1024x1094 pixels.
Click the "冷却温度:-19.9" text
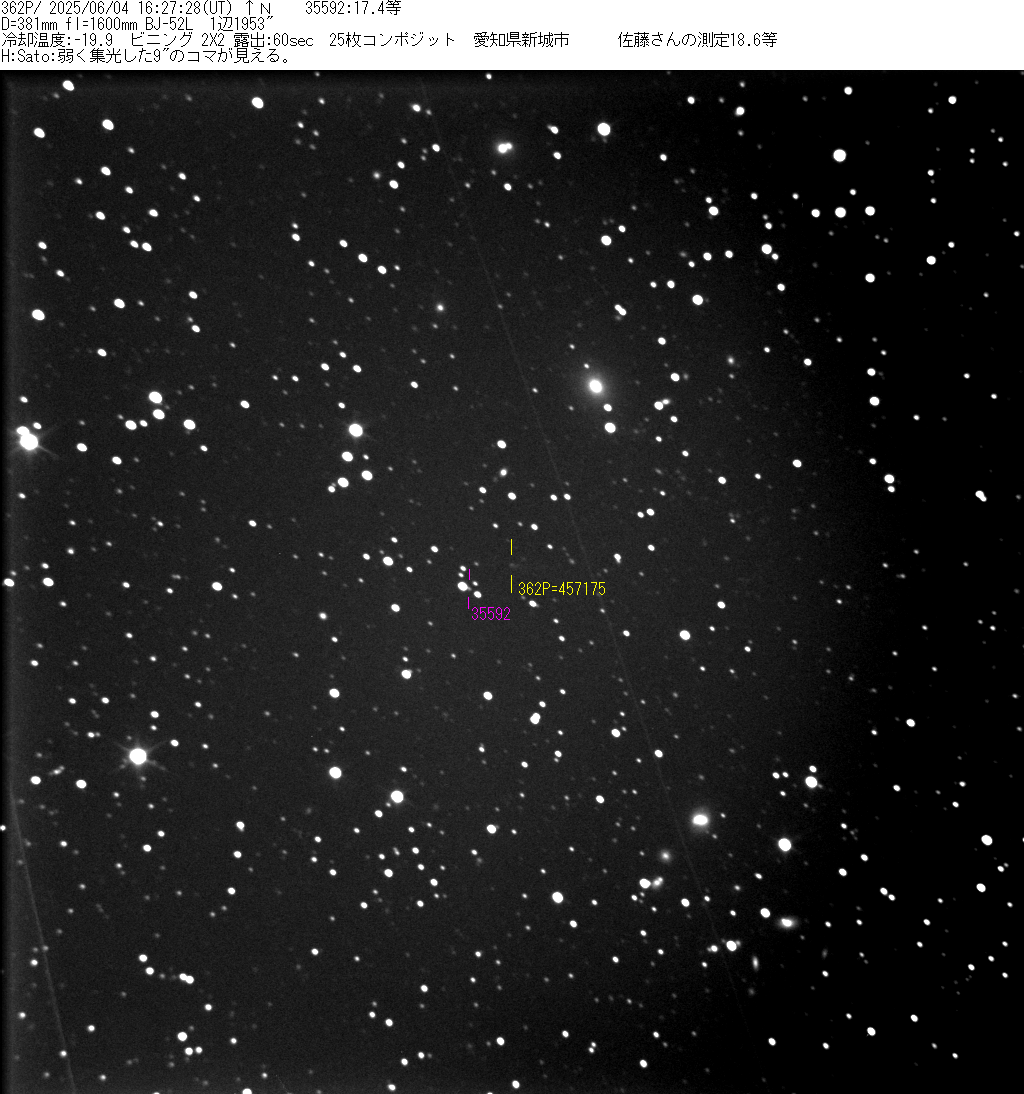(57, 40)
